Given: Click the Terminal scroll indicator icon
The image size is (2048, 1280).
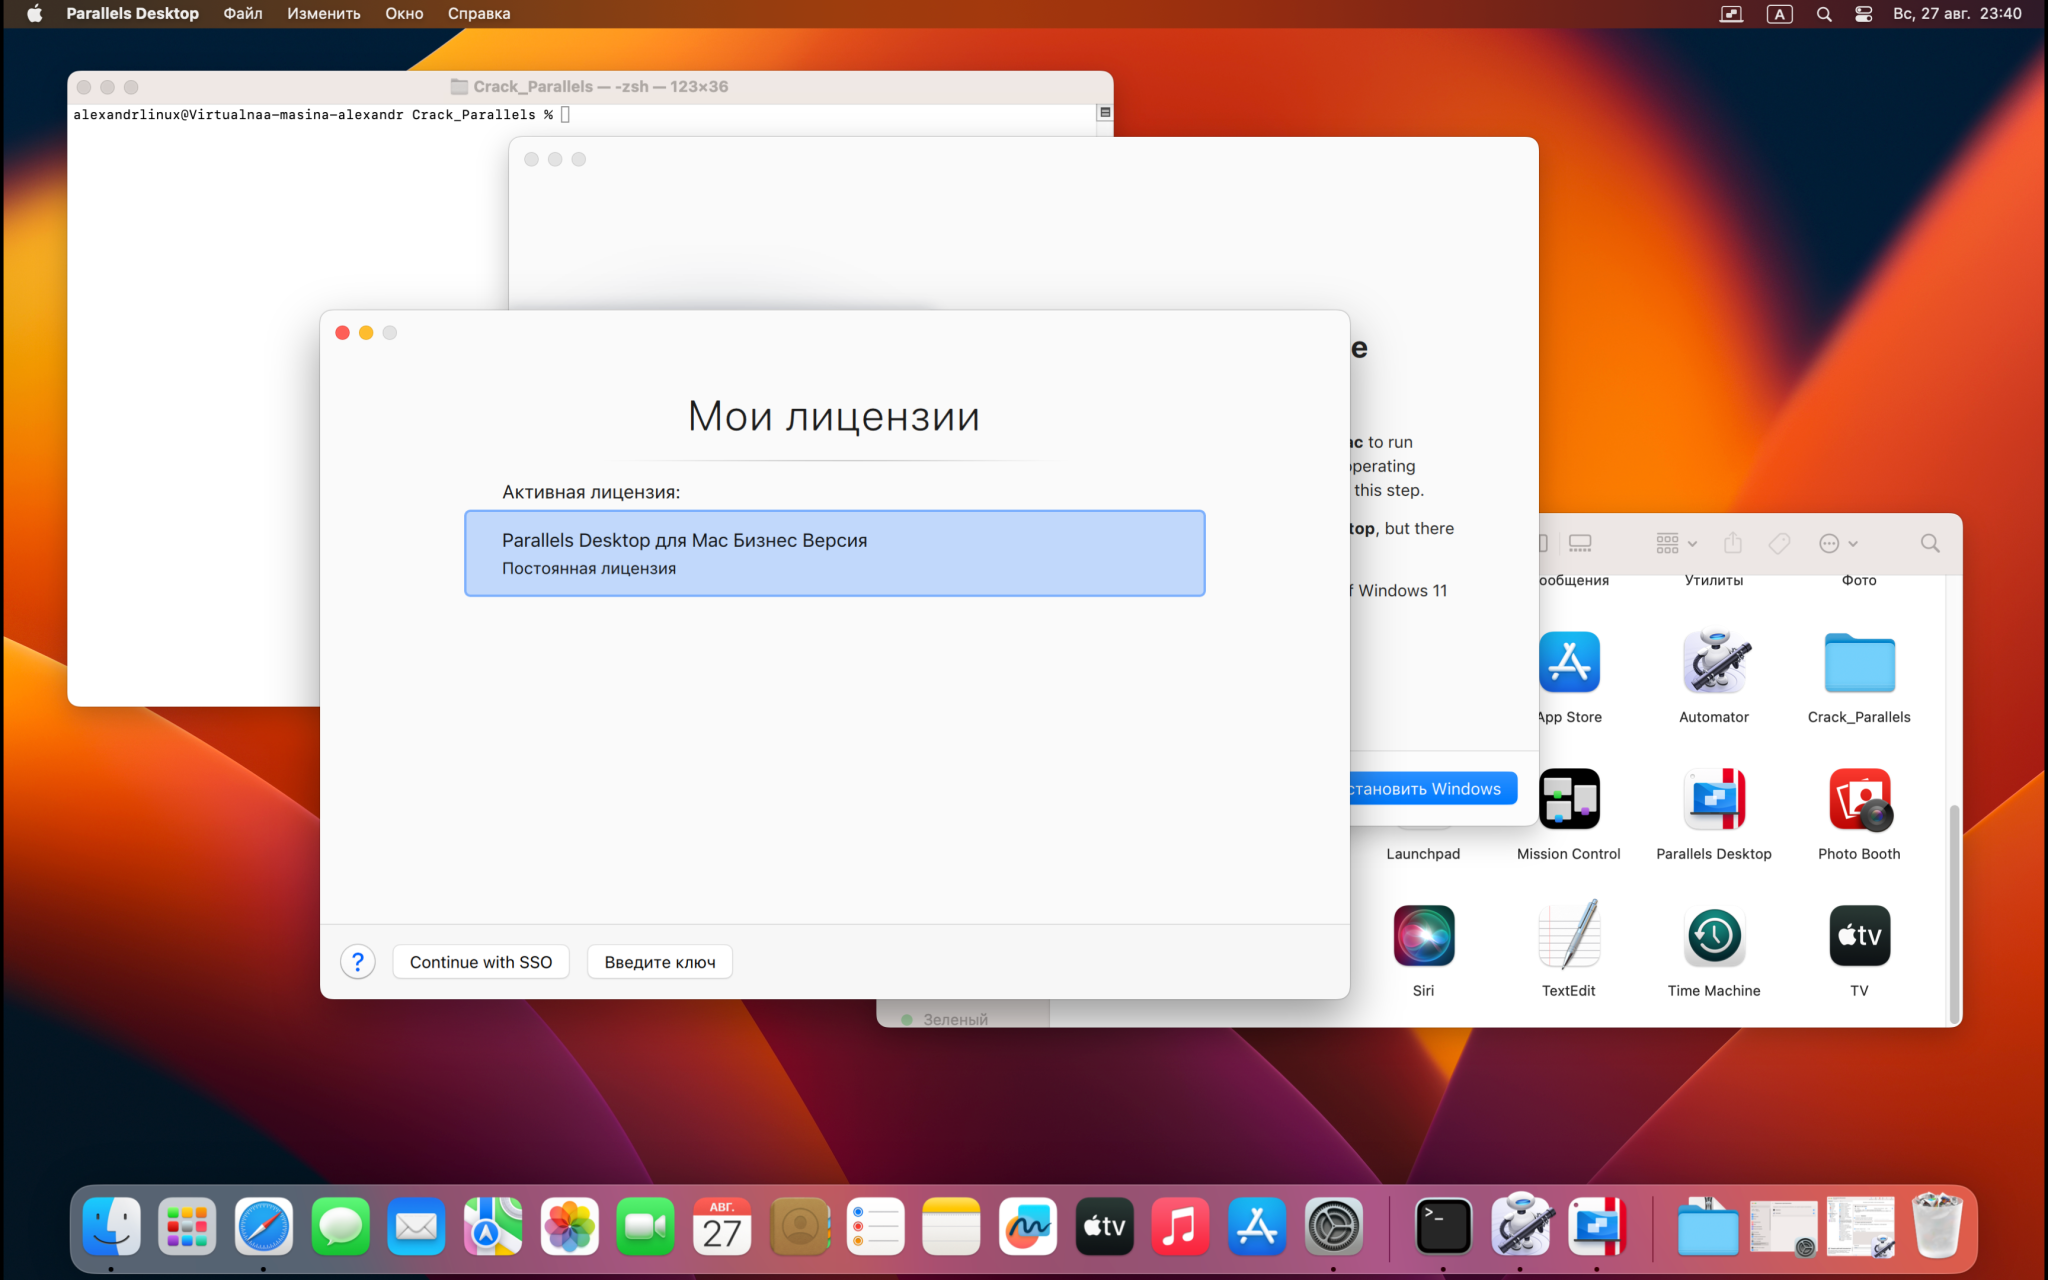Looking at the screenshot, I should 1105,112.
